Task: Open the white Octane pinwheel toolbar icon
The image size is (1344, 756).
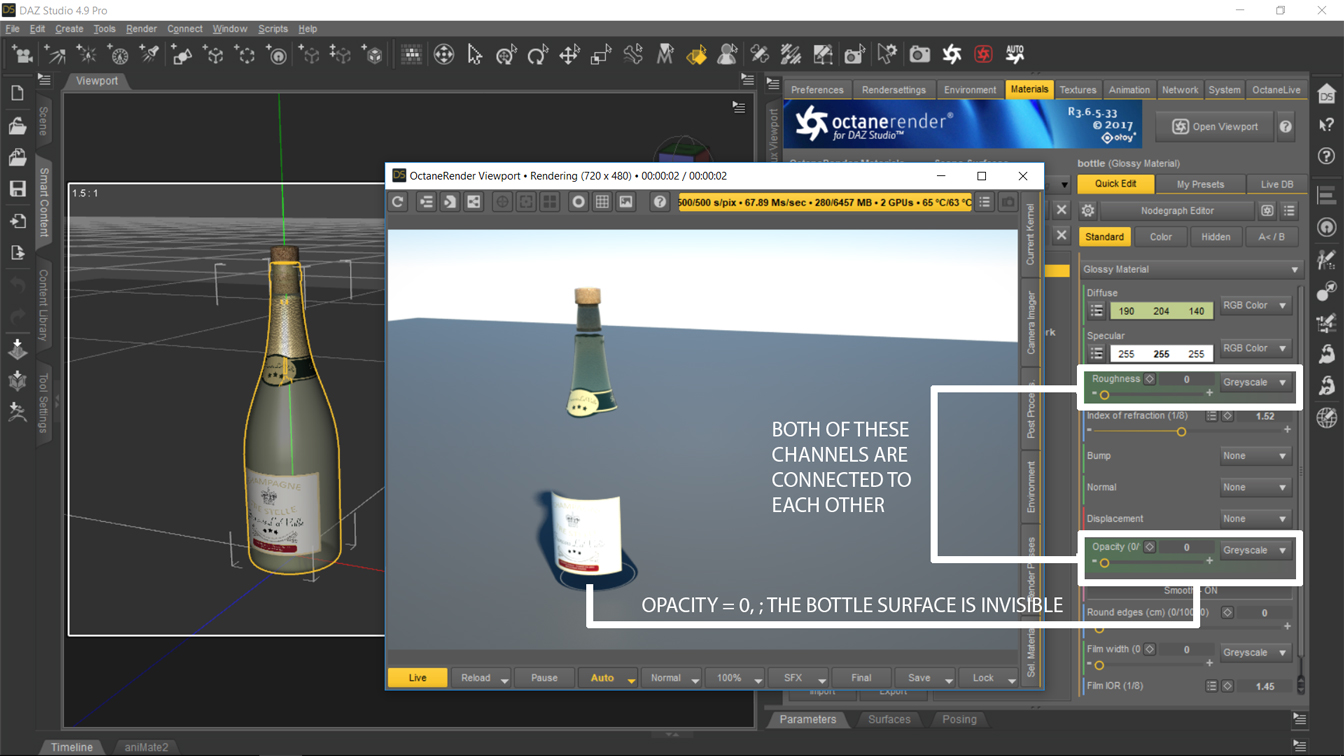Action: click(x=951, y=54)
